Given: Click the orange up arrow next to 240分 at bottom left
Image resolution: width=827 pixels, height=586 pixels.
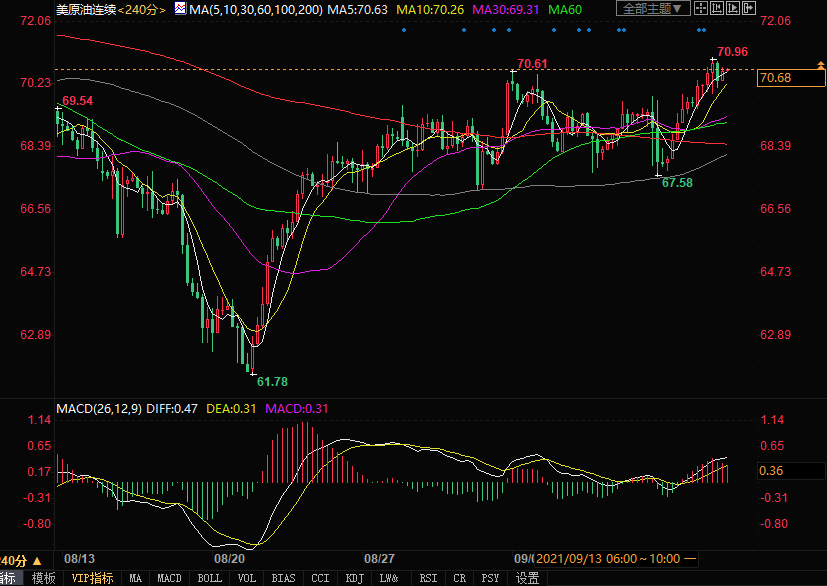Looking at the screenshot, I should pos(38,560).
